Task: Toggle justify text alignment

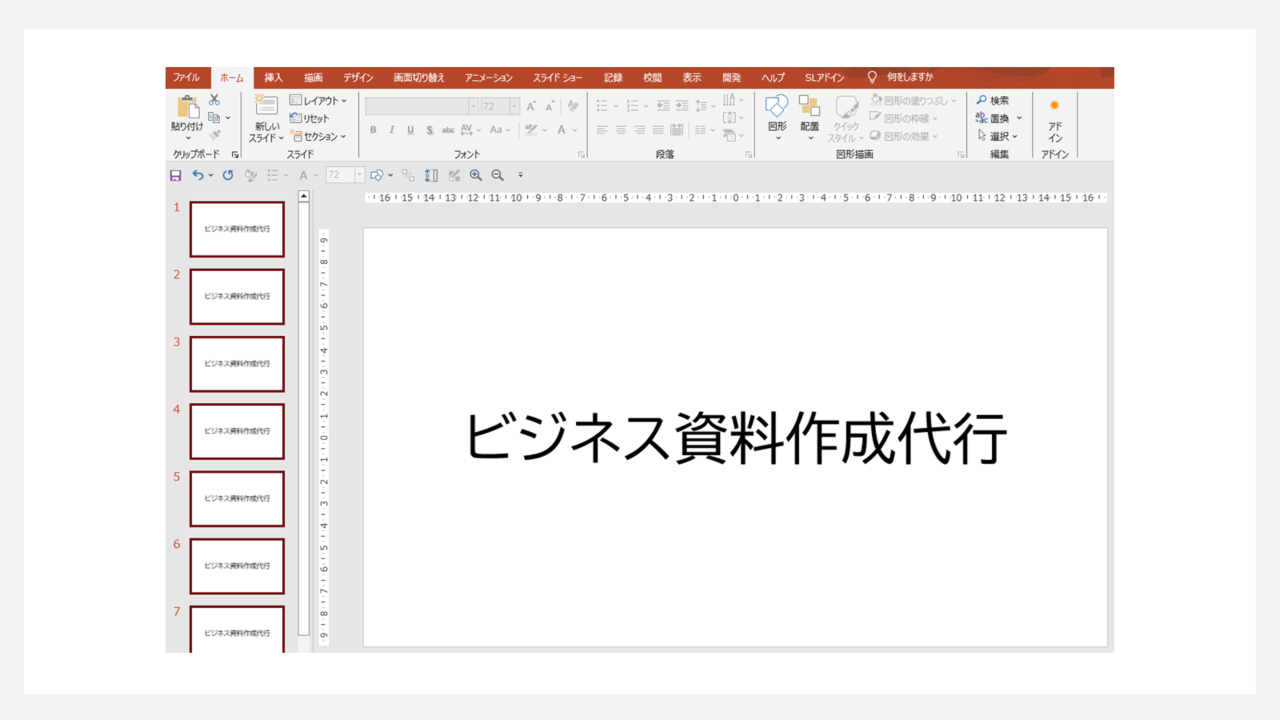Action: click(x=658, y=130)
